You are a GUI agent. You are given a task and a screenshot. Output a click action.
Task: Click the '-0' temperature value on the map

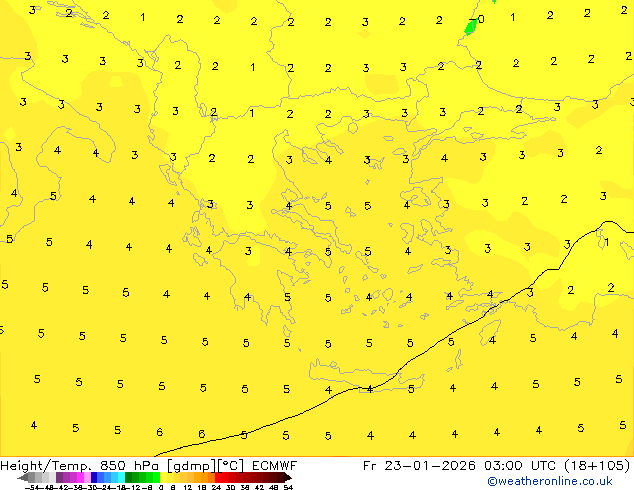pos(477,19)
